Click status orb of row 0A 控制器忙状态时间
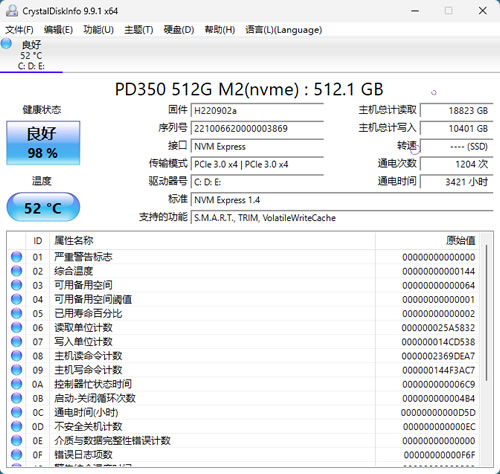This screenshot has width=500, height=474. click(16, 384)
